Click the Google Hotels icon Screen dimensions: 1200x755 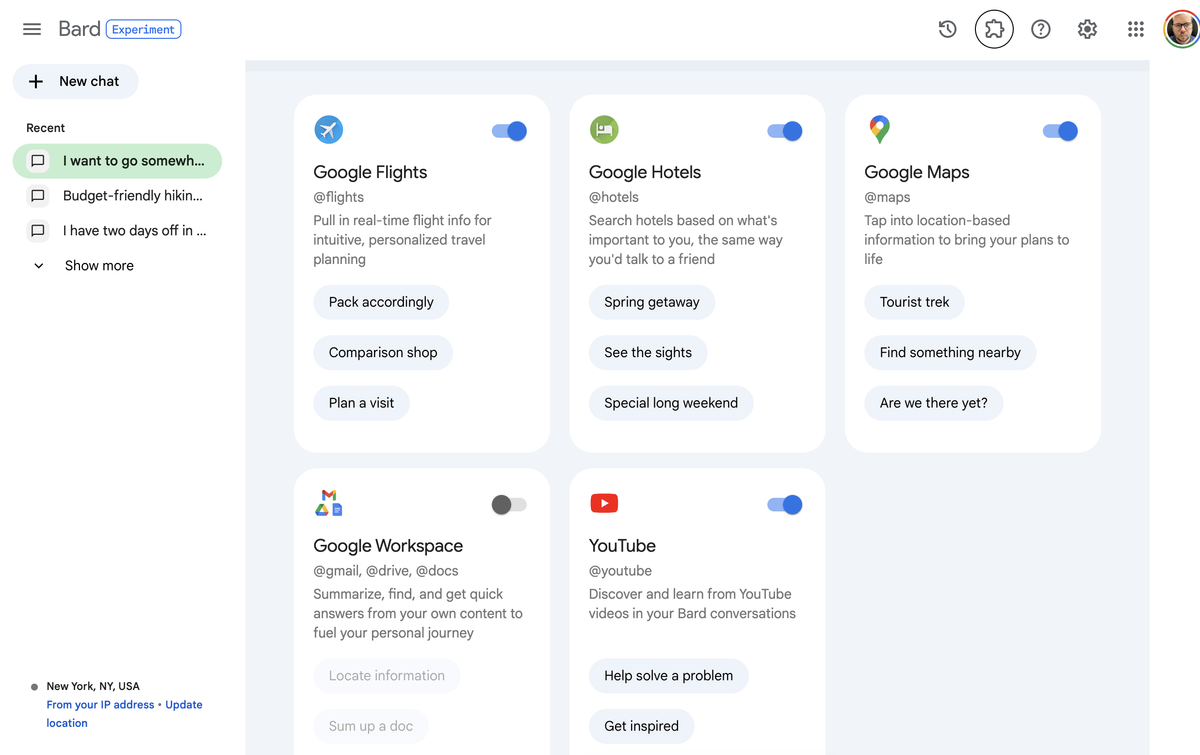[x=604, y=129]
